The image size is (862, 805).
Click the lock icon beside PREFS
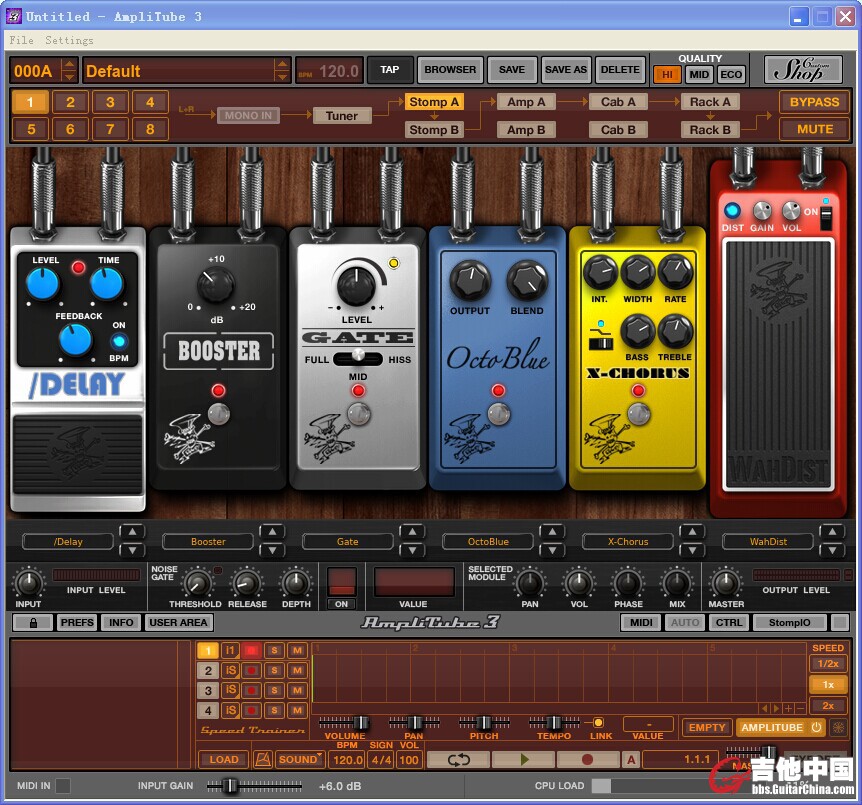33,623
